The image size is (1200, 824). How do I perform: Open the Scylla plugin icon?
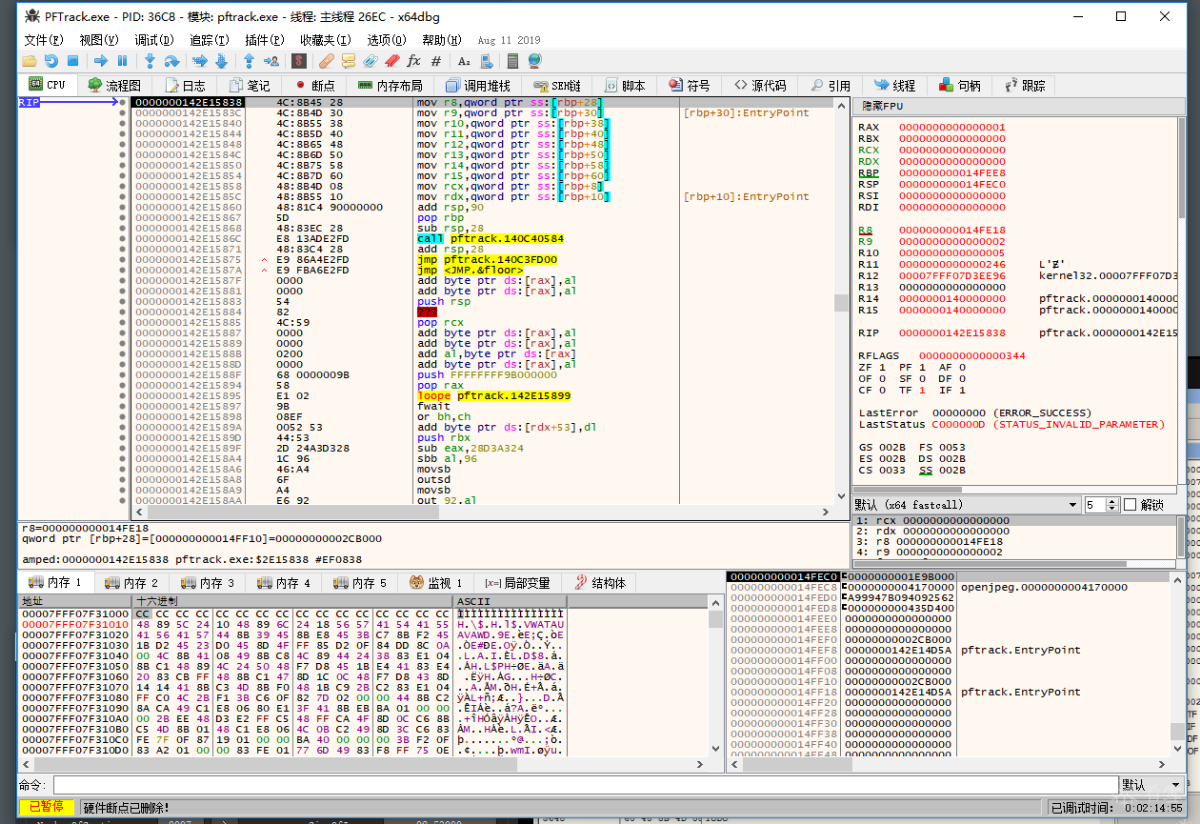coord(298,61)
